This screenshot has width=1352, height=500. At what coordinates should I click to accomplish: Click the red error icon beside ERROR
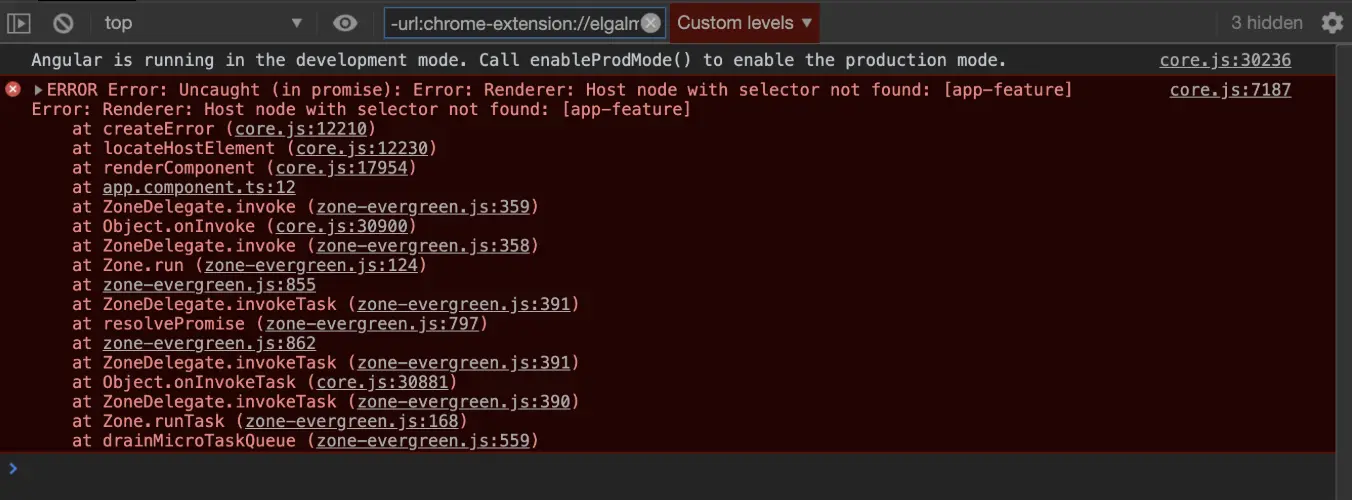pyautogui.click(x=13, y=89)
